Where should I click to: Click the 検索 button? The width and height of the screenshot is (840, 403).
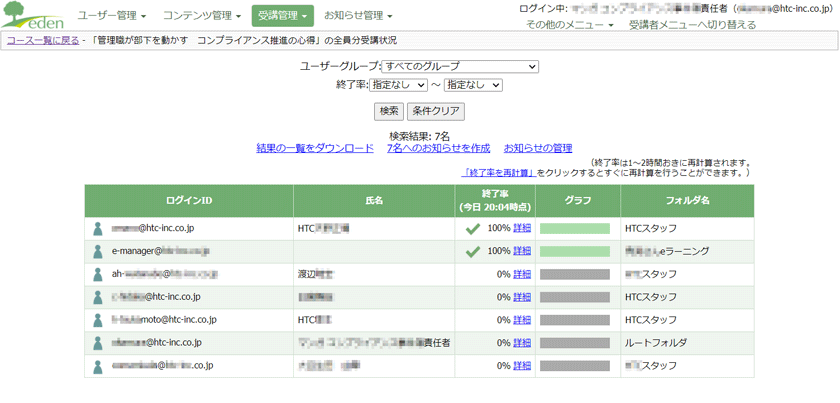coord(389,111)
